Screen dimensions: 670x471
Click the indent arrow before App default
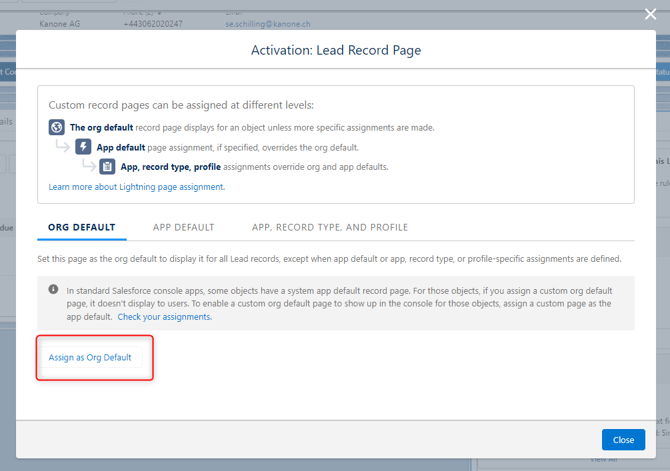click(63, 147)
